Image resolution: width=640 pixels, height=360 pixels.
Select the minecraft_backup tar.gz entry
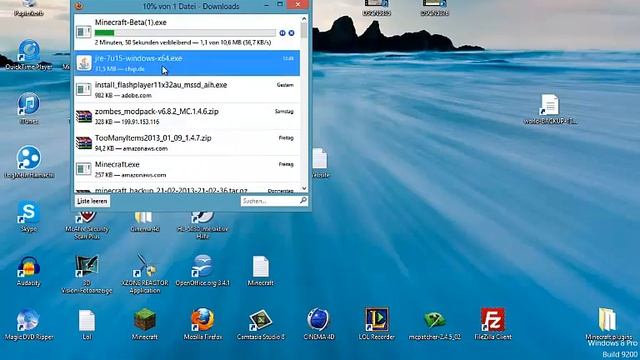pos(187,189)
